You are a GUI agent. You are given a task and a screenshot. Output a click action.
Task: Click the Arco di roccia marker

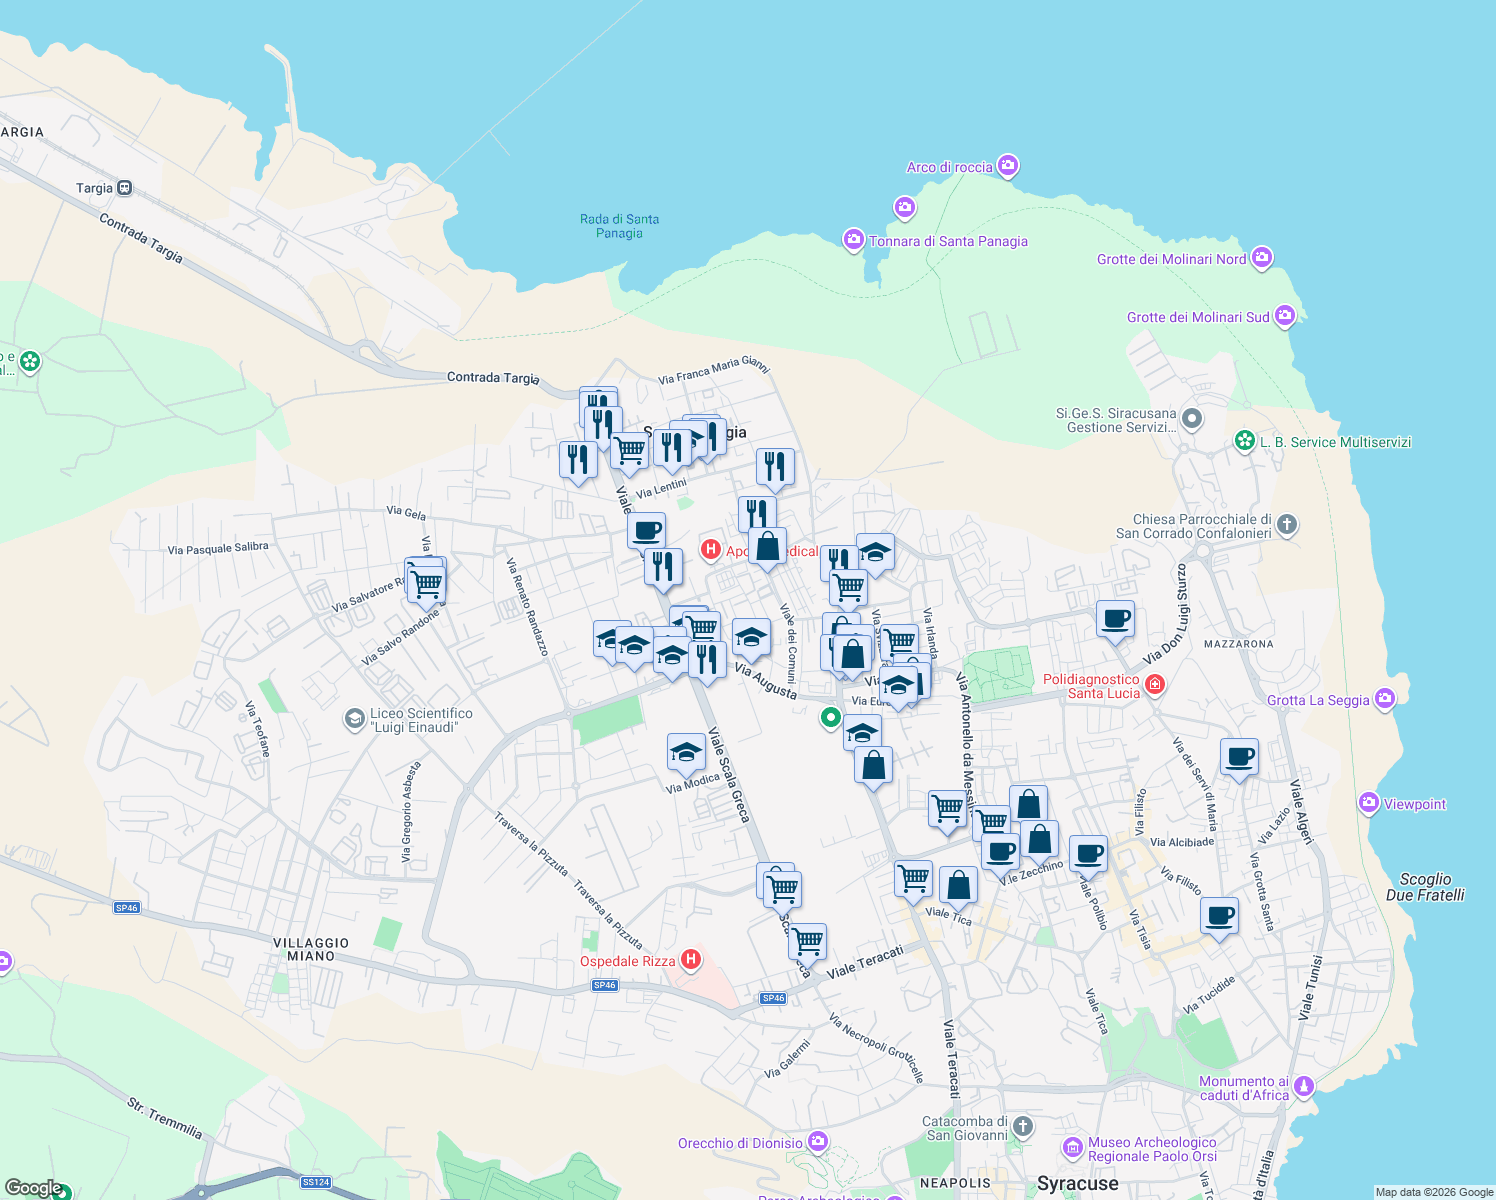(1008, 167)
